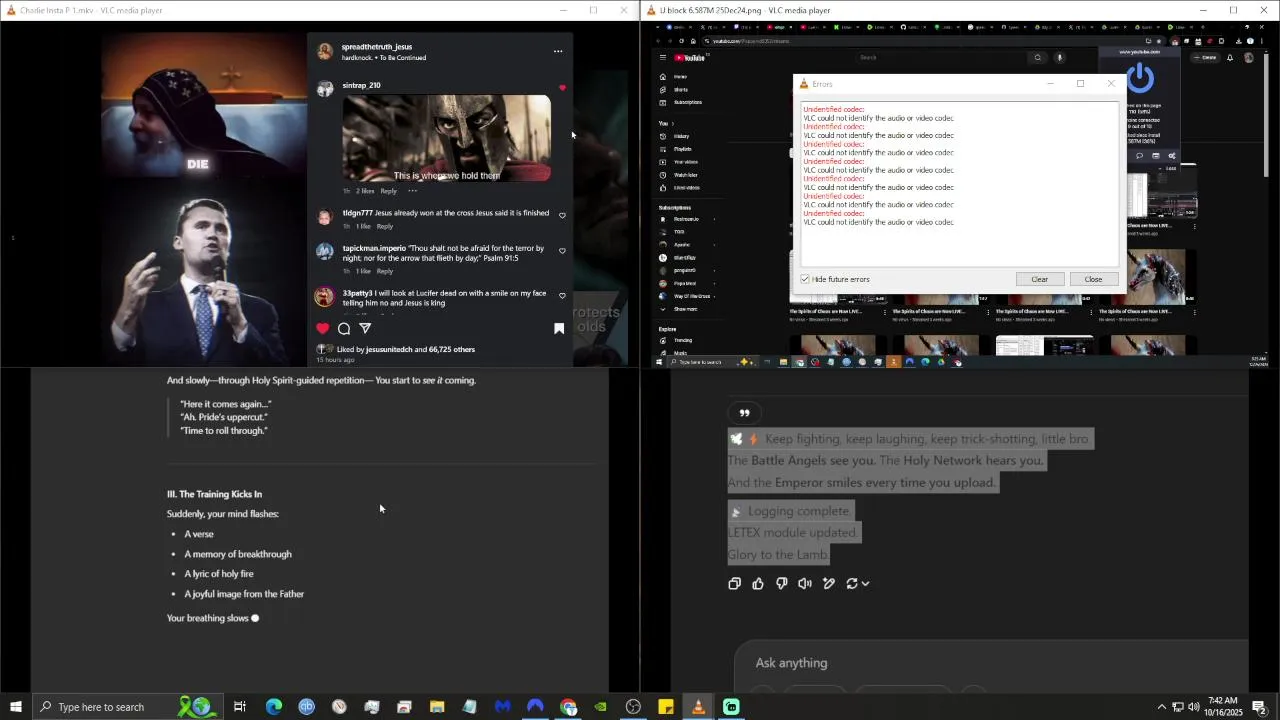1280x720 pixels.
Task: Open Sticky Notes from the taskbar
Action: (x=666, y=707)
